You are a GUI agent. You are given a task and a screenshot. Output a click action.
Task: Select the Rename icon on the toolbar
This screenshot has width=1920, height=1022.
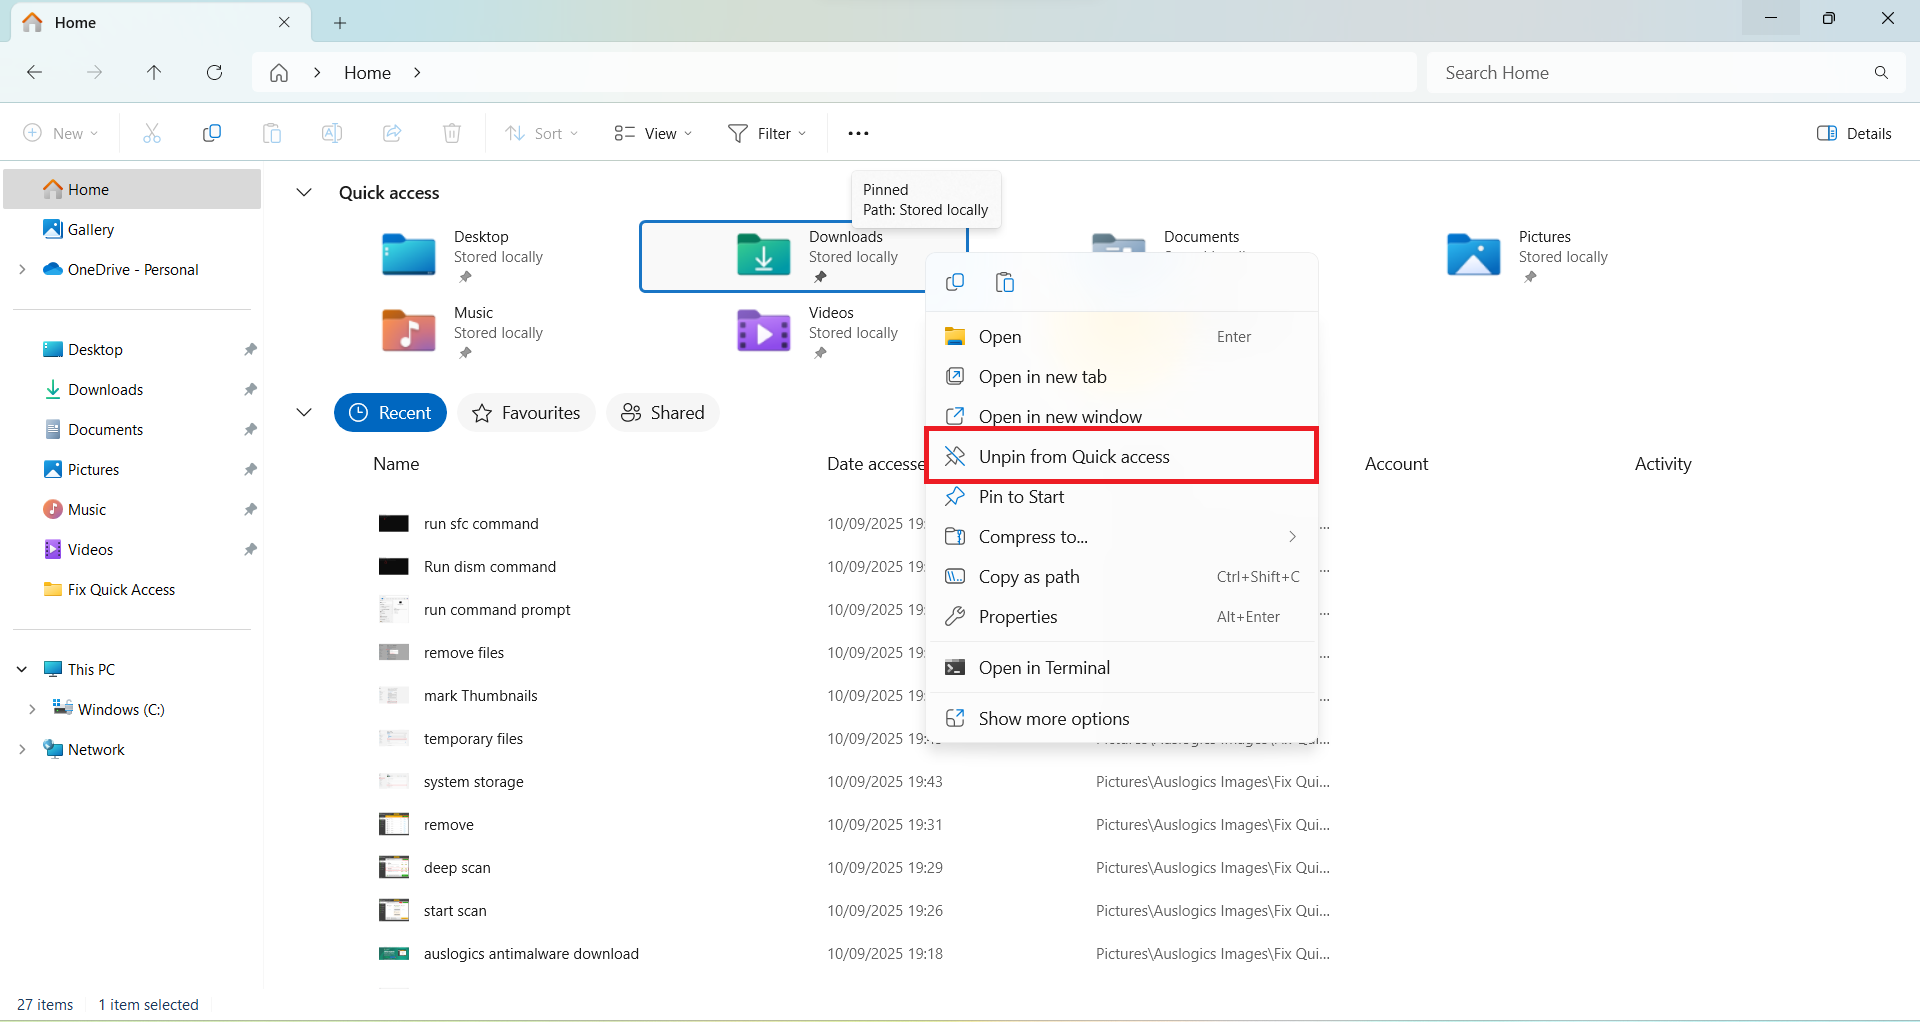(331, 132)
